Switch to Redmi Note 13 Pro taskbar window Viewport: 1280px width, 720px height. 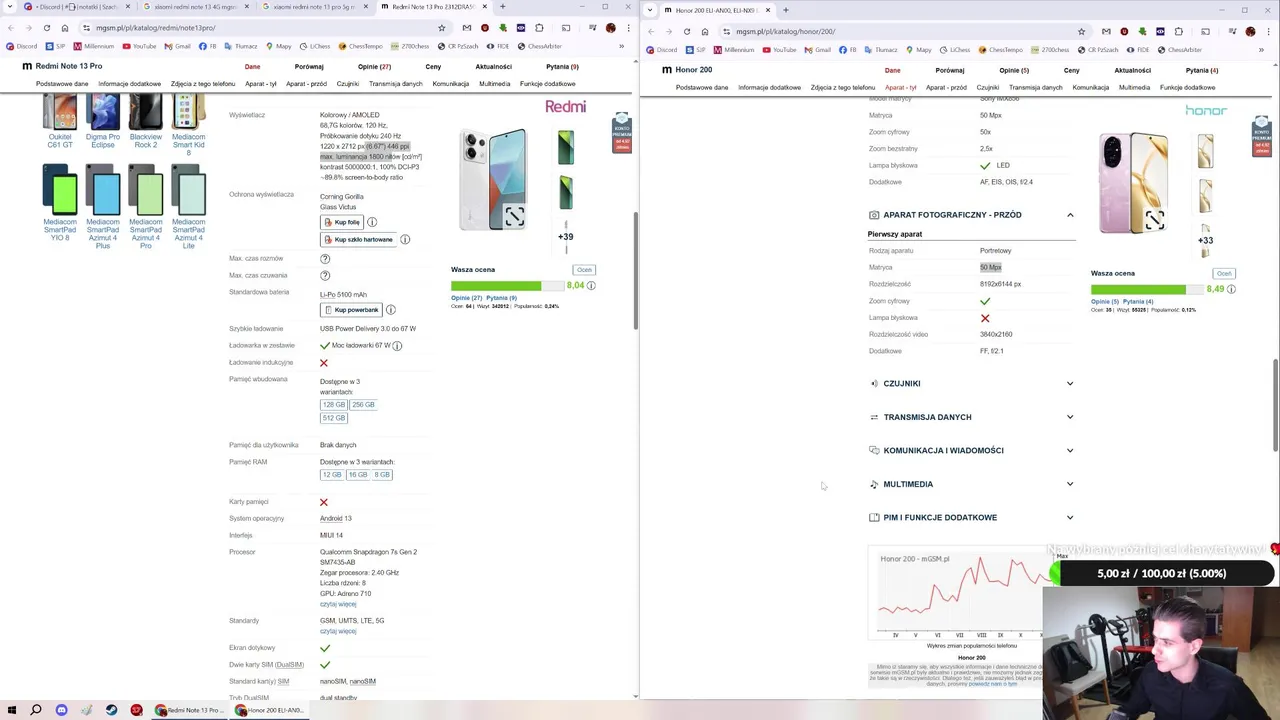point(188,710)
